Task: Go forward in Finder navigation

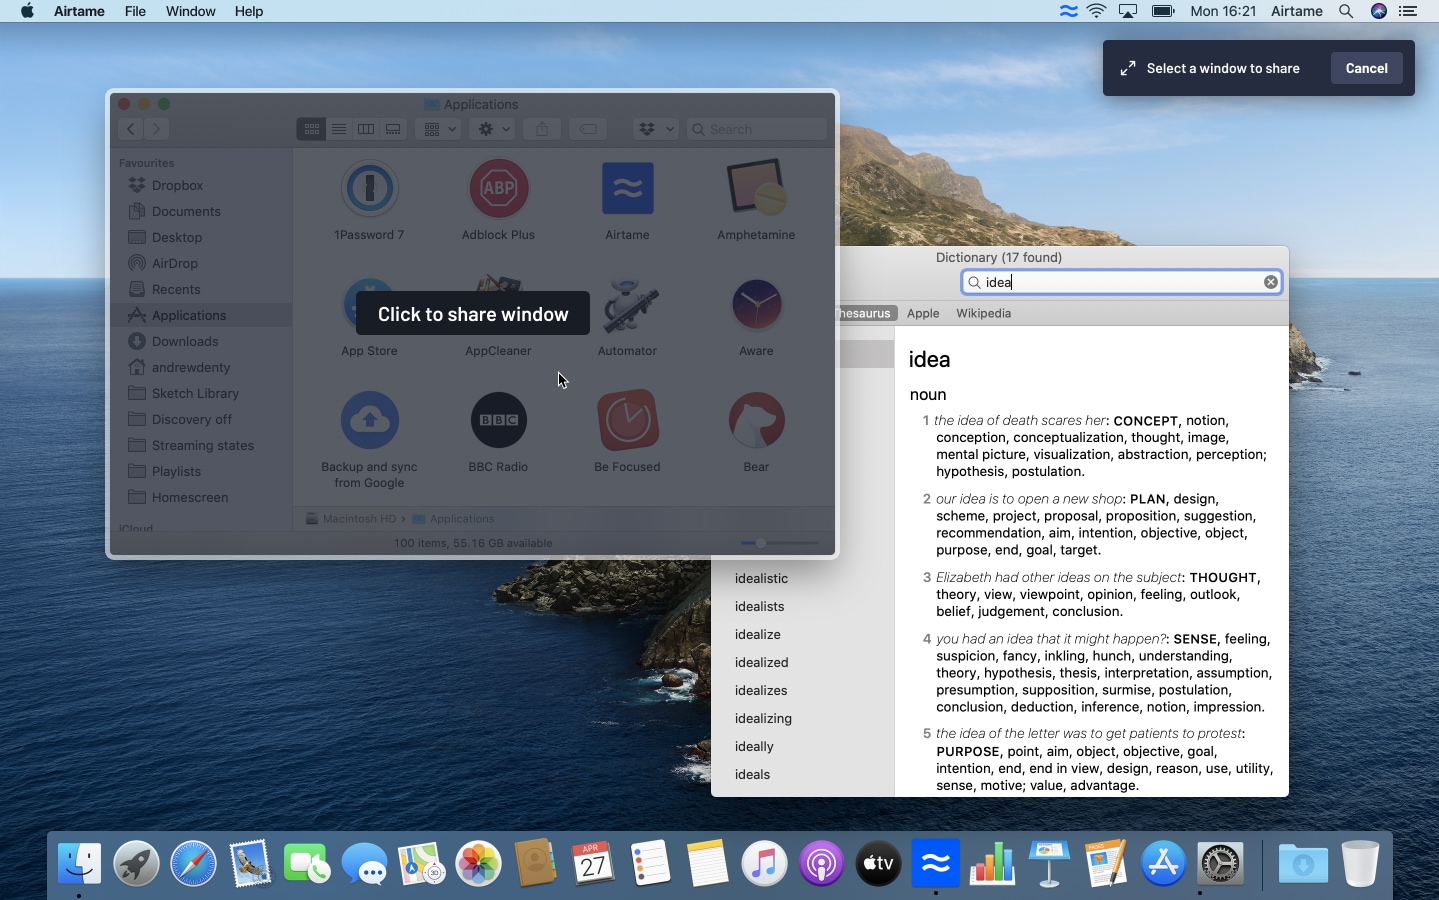Action: (156, 129)
